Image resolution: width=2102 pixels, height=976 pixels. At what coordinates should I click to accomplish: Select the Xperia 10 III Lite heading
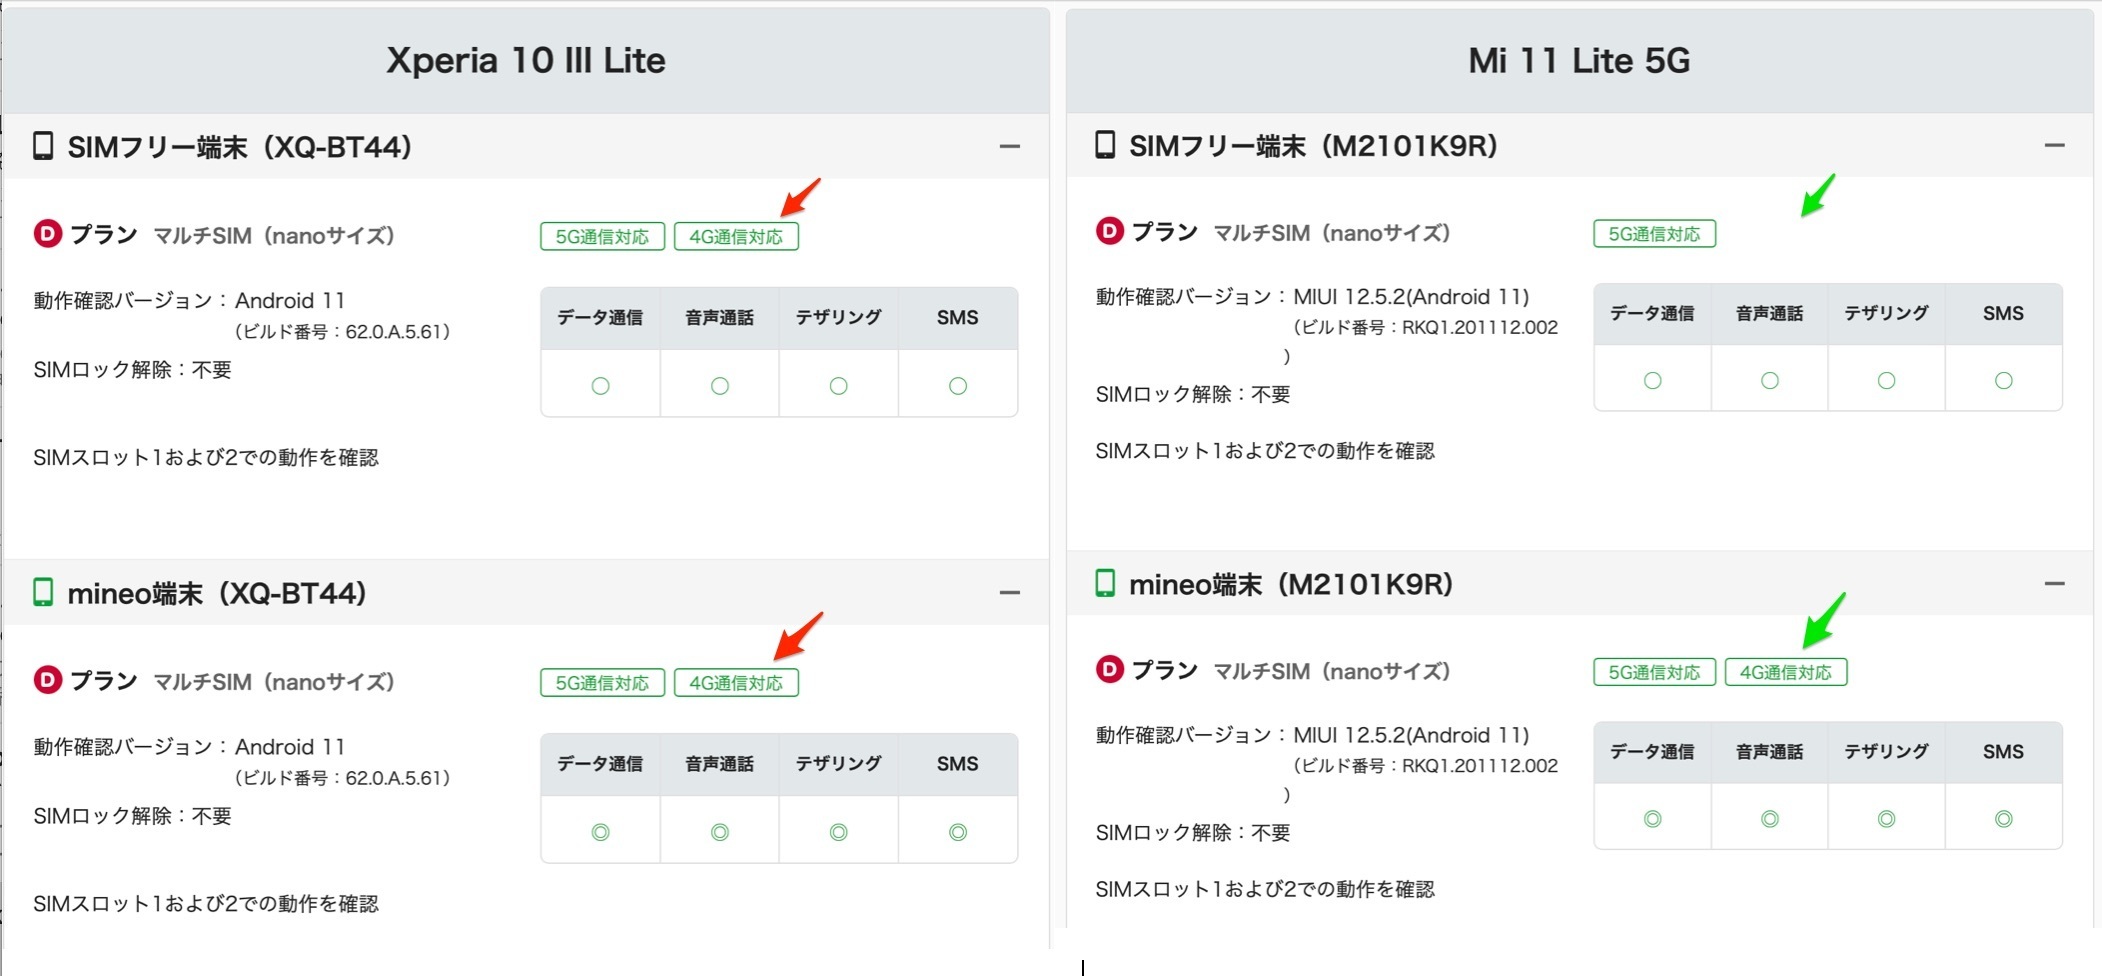click(x=526, y=60)
